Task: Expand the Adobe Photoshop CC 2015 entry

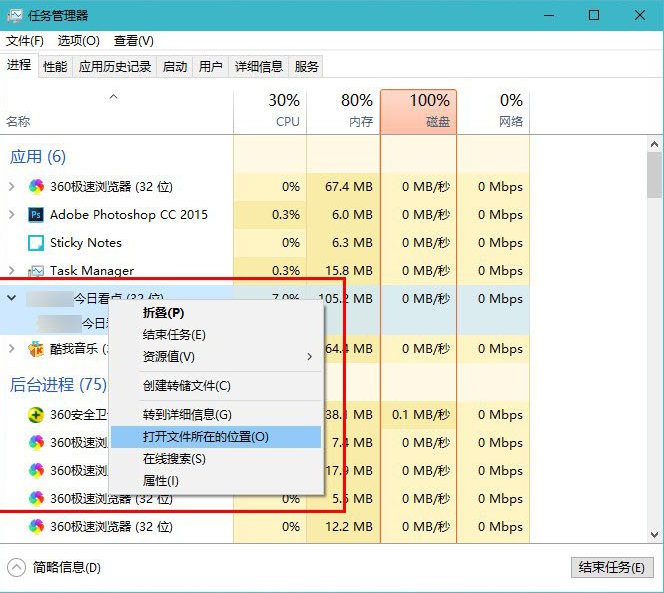Action: pos(12,215)
